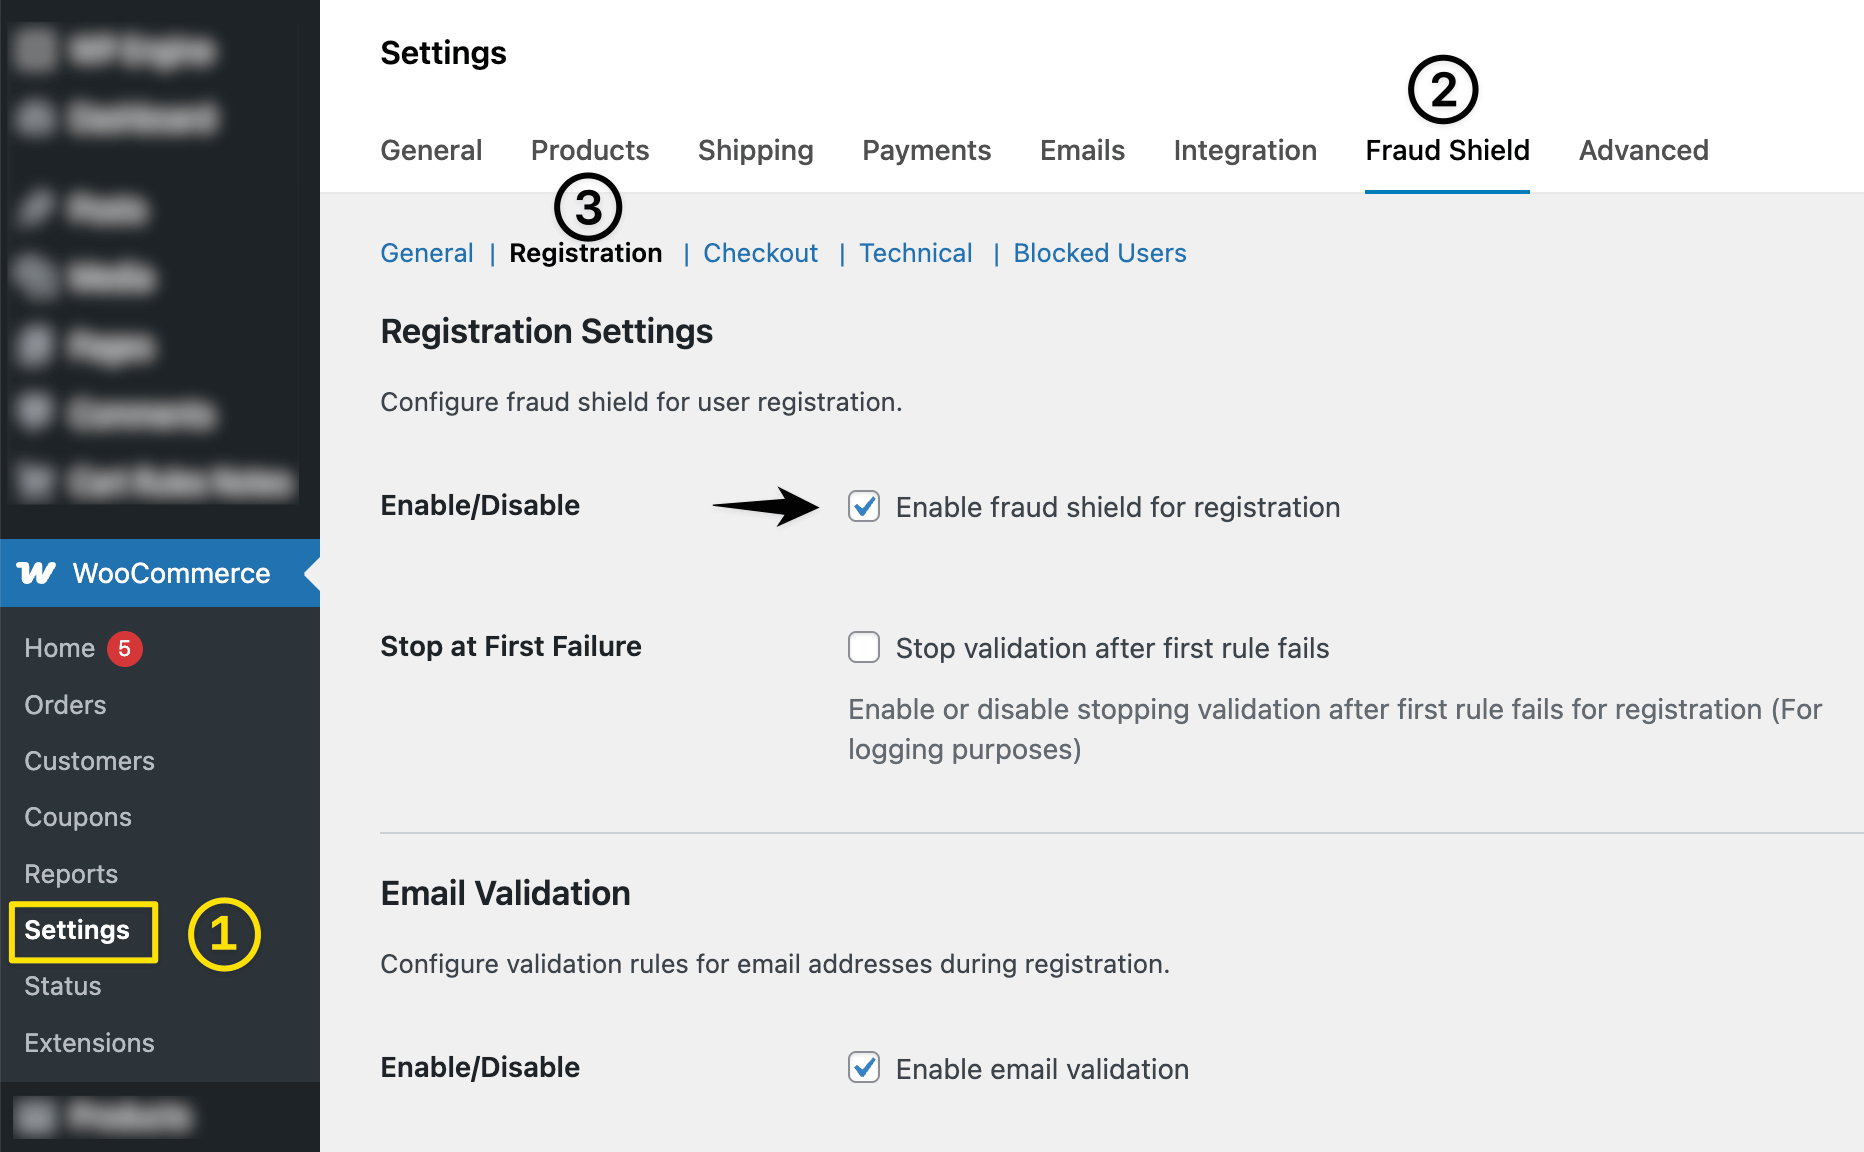Switch to the Advanced settings tab
Image resolution: width=1864 pixels, height=1152 pixels.
(x=1643, y=150)
